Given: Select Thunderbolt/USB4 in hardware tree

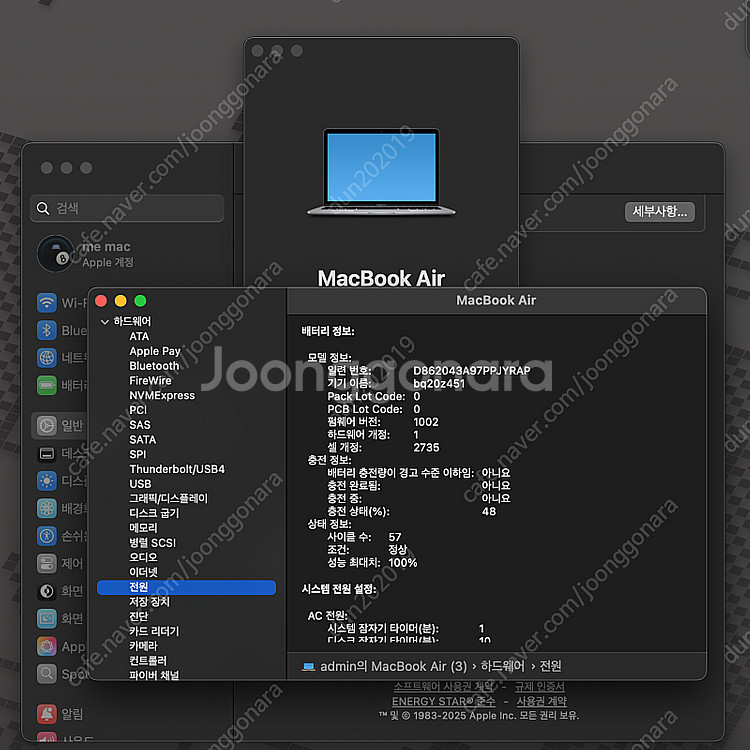Looking at the screenshot, I should (x=177, y=469).
